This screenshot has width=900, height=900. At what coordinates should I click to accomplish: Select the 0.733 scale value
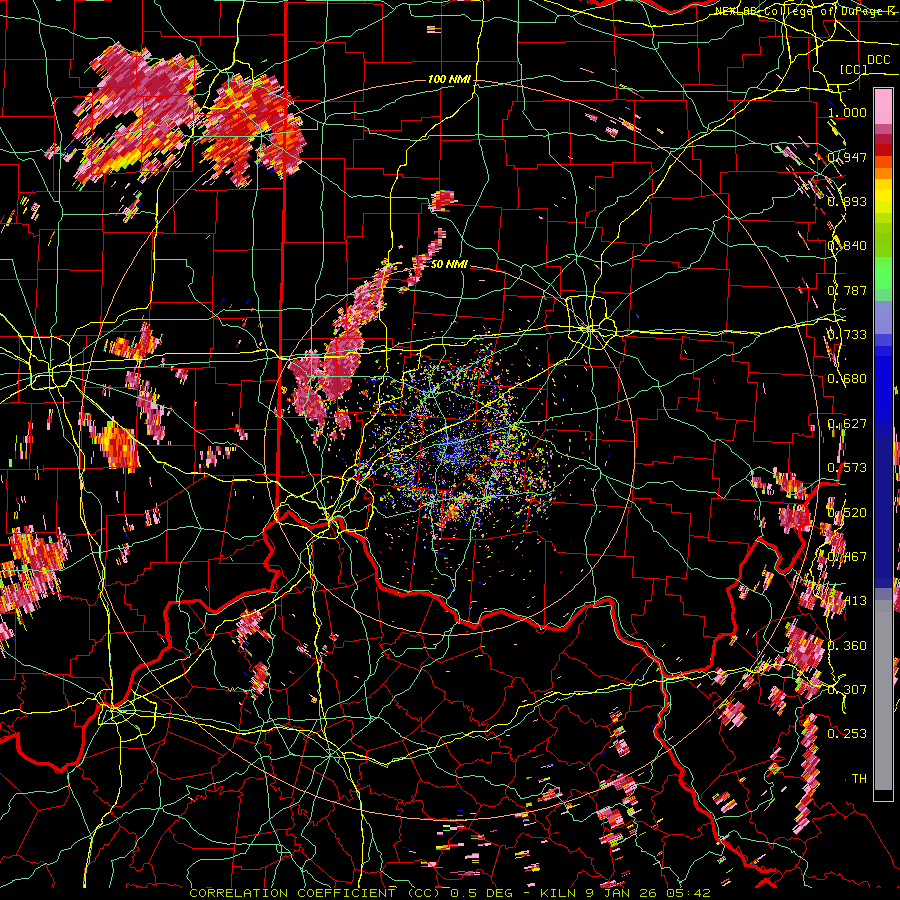tap(847, 335)
